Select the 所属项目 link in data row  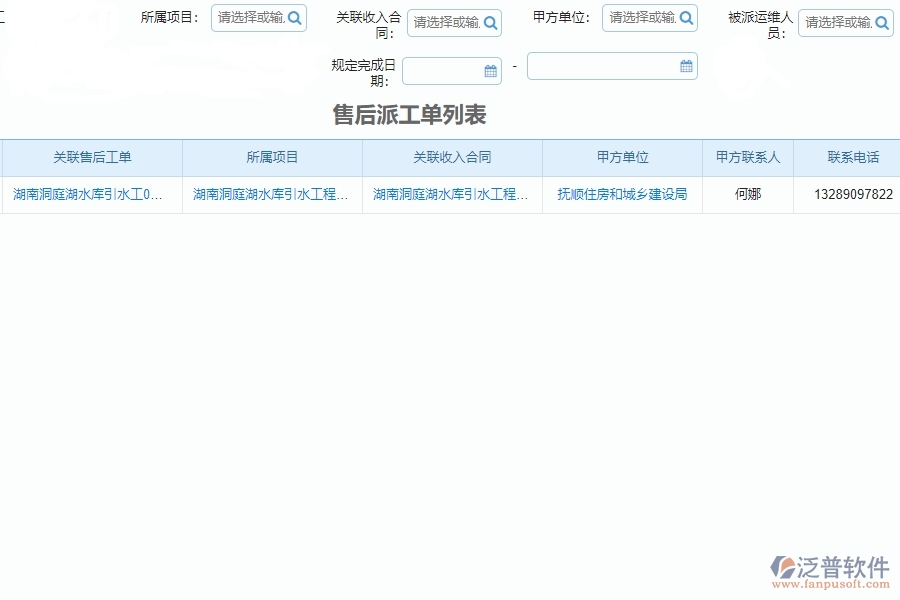click(x=270, y=194)
